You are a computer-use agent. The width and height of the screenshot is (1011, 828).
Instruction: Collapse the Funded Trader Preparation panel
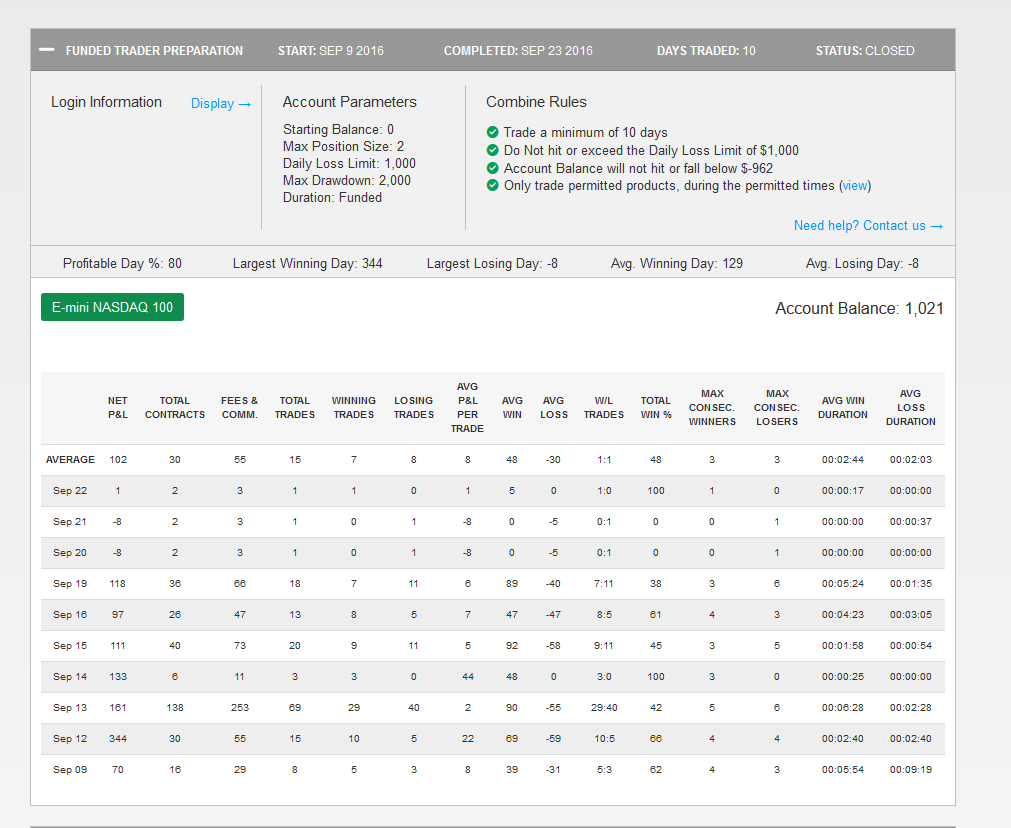click(x=46, y=50)
